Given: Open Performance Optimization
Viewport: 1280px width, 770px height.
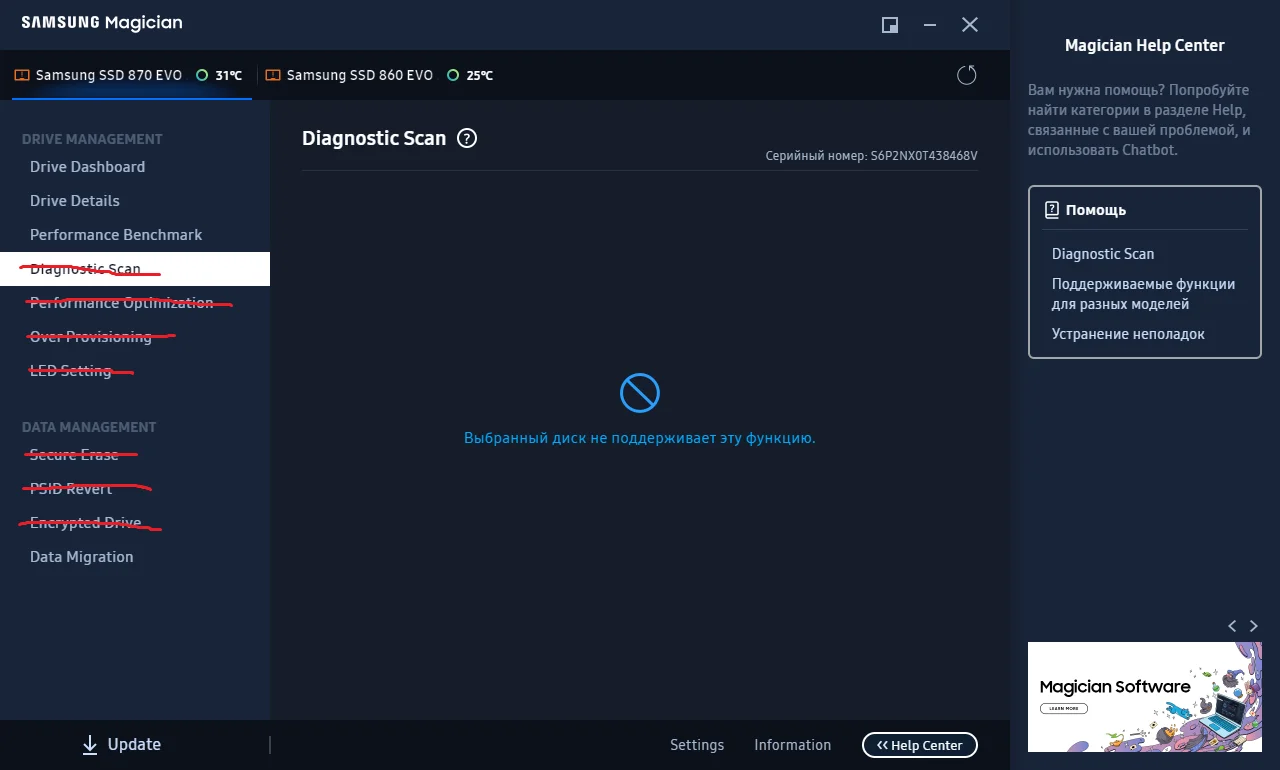Looking at the screenshot, I should tap(122, 303).
